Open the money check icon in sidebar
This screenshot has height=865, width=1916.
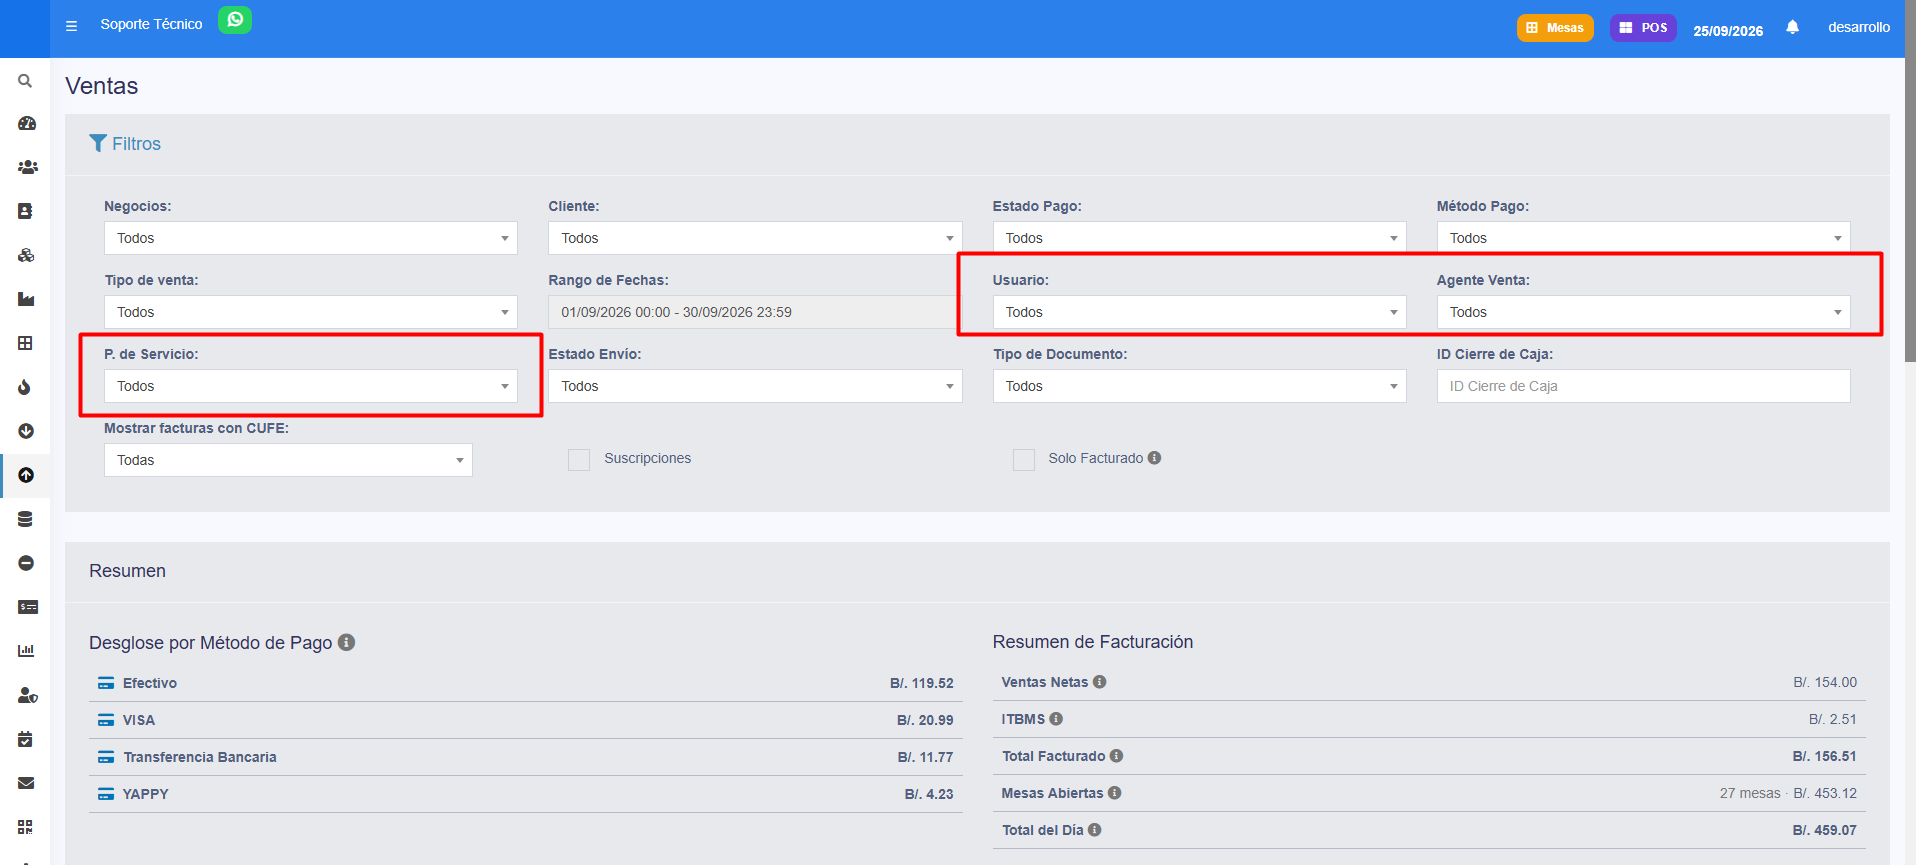click(28, 607)
